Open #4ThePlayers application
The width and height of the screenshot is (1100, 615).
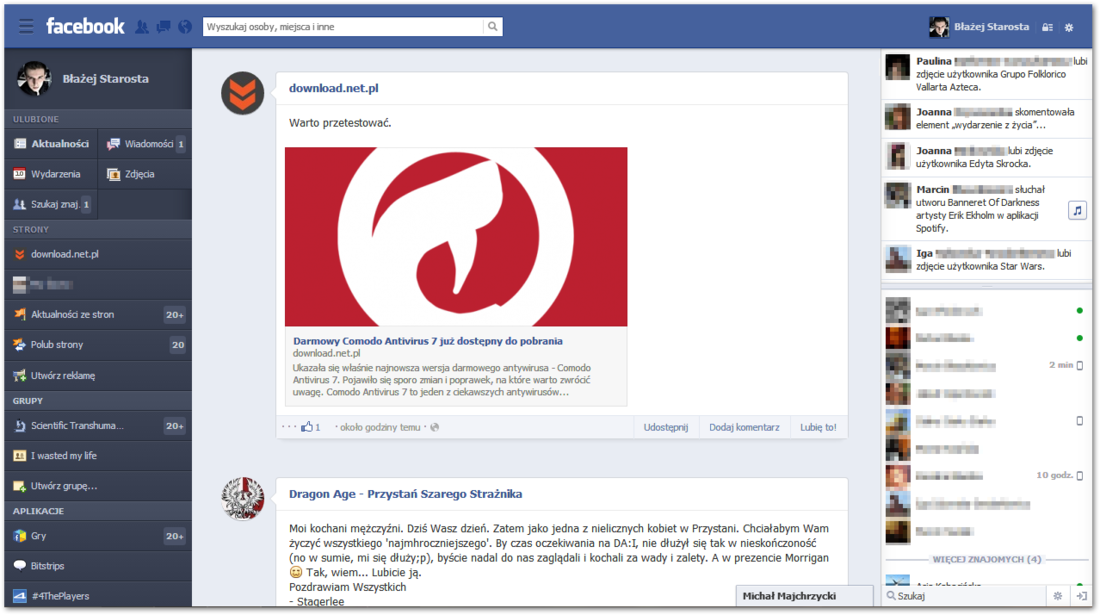(98, 595)
